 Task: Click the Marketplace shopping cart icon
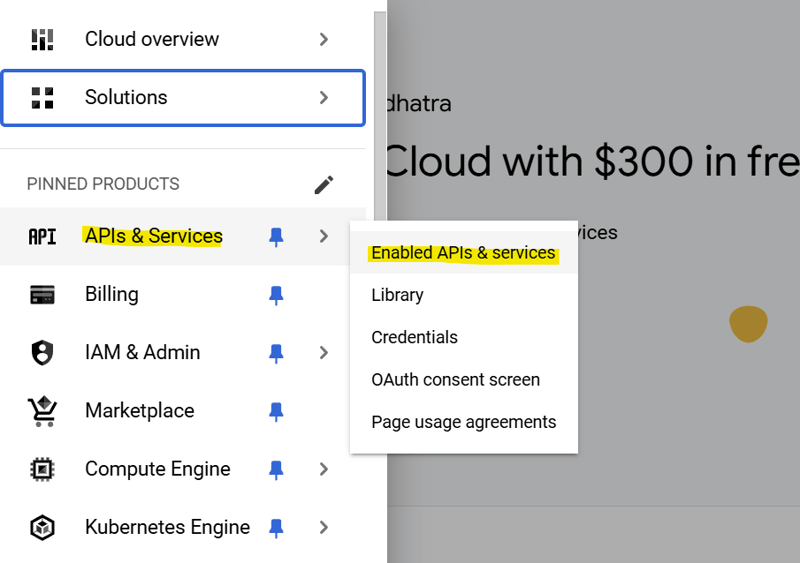[42, 411]
